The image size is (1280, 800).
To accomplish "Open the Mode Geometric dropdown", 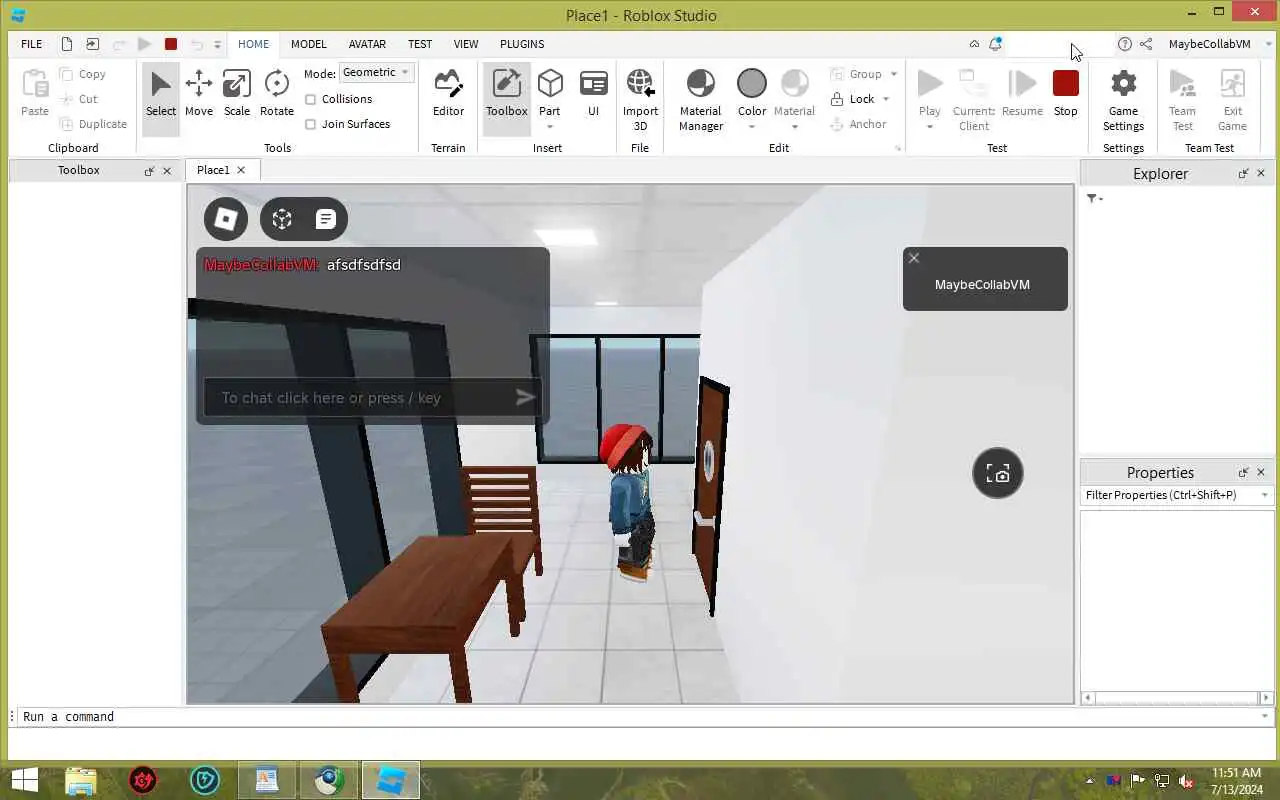I will point(377,72).
